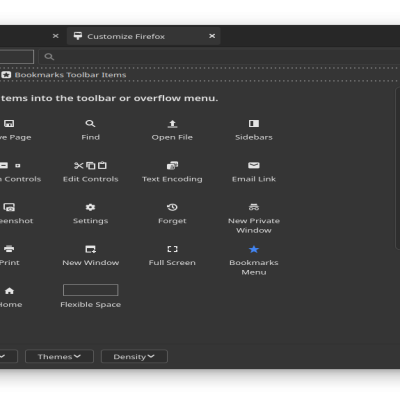Viewport: 400px width, 400px height.
Task: Click the Settings gear icon
Action: 90,207
